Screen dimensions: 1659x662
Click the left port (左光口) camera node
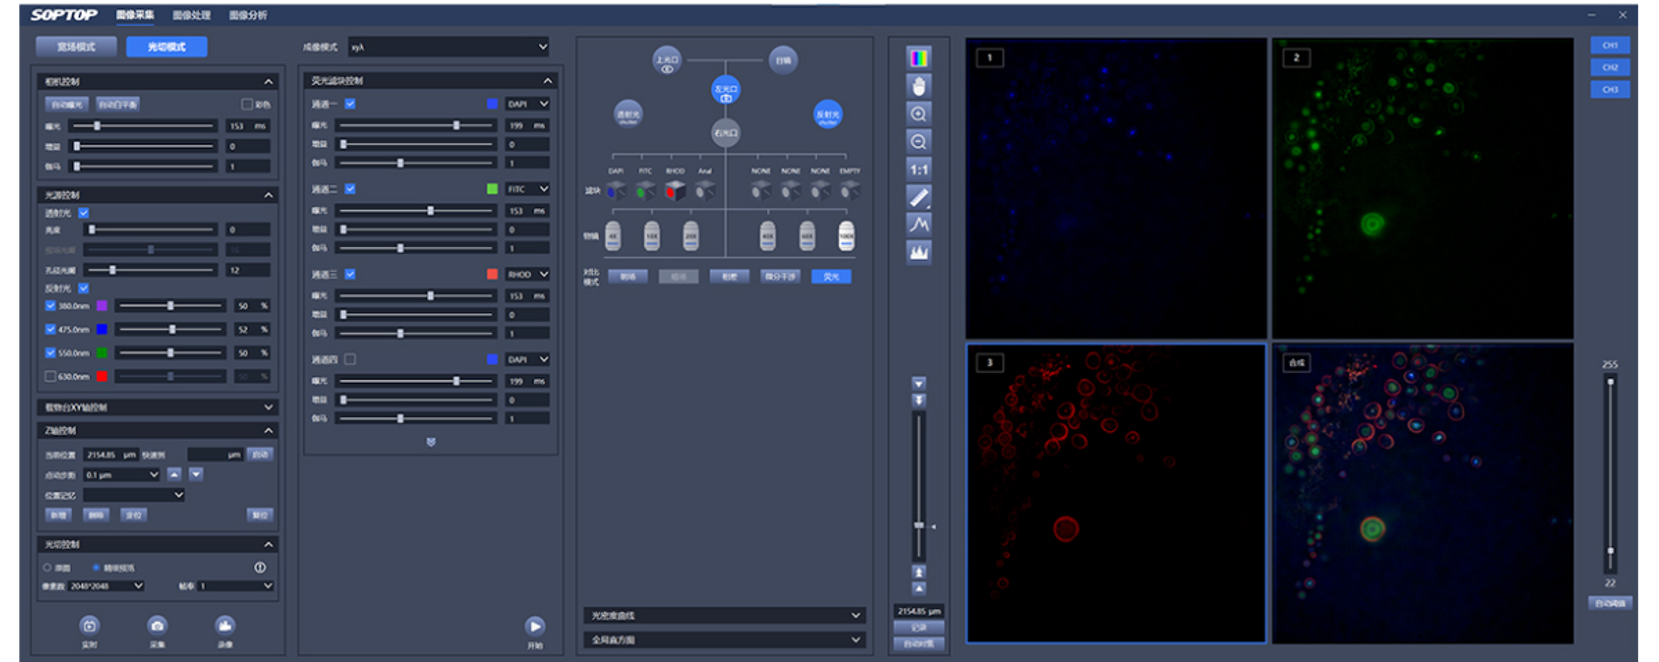point(726,90)
